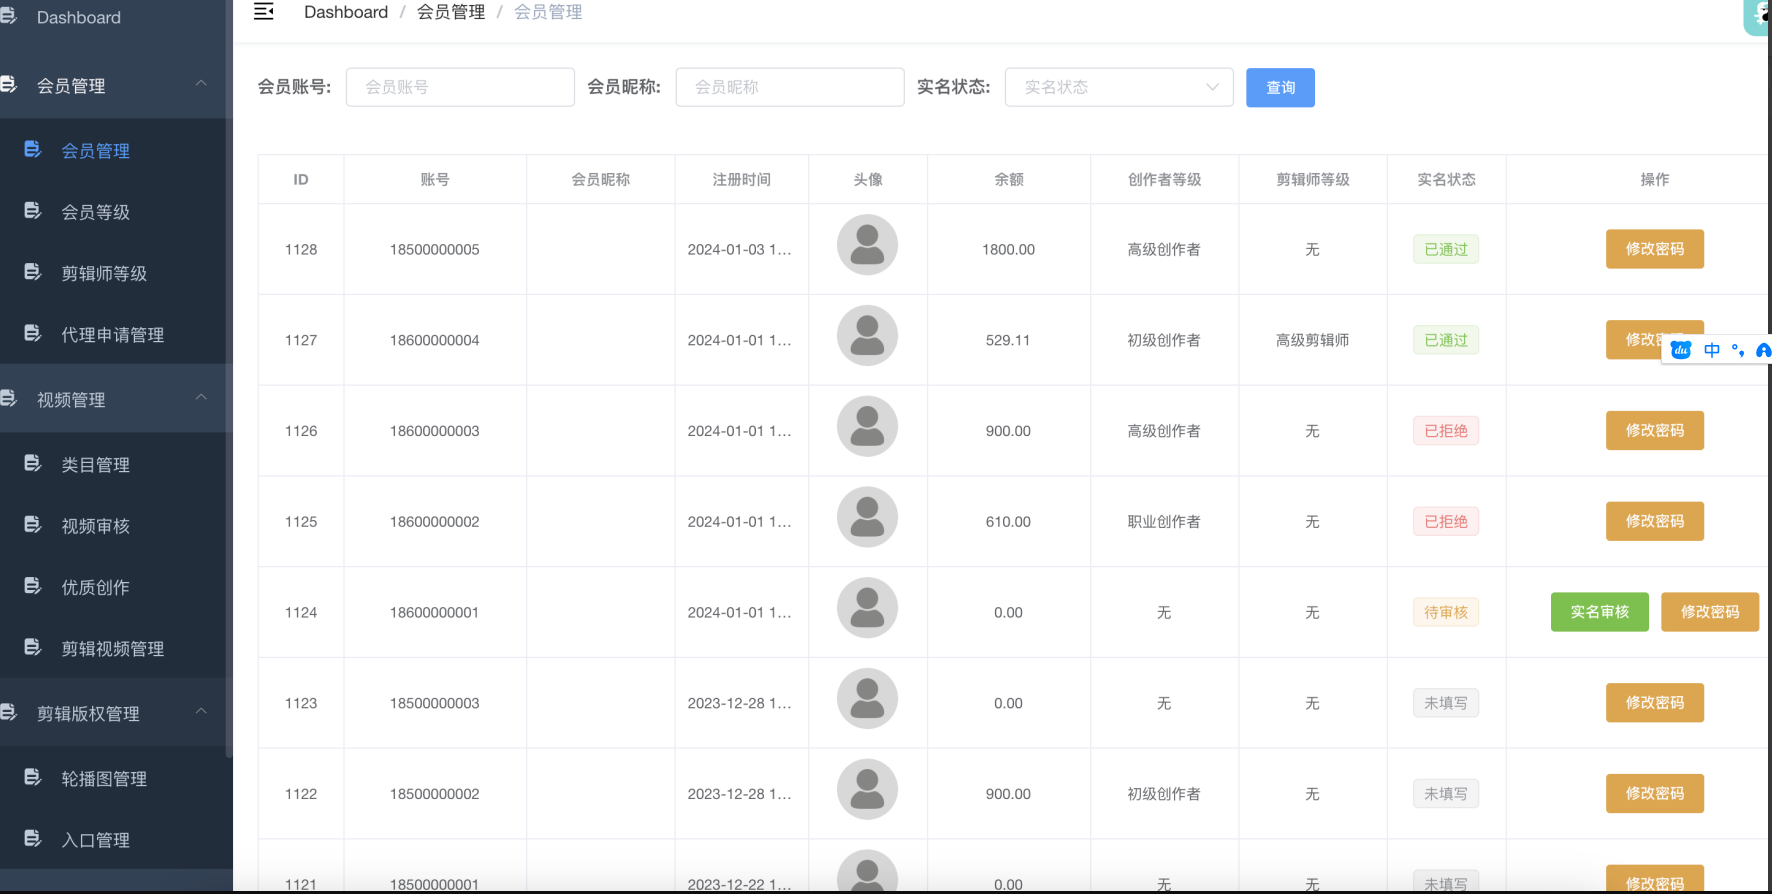Click 实名审核 for member 1124
This screenshot has height=894, width=1772.
click(1600, 612)
